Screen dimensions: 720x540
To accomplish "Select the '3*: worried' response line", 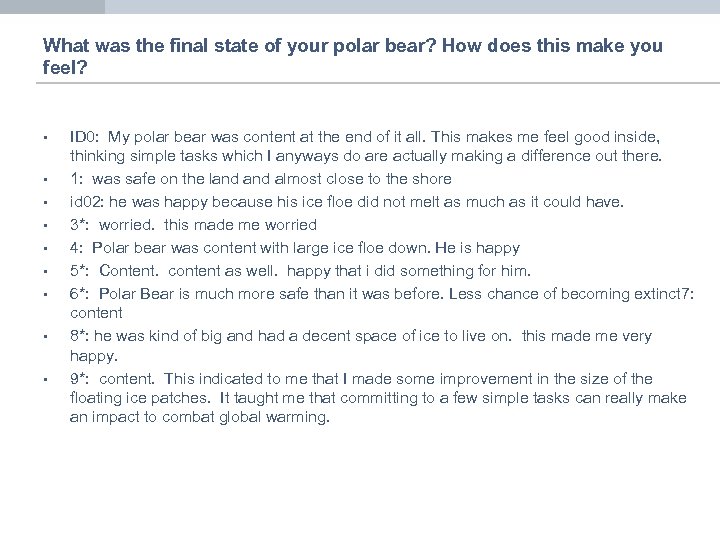I will click(x=193, y=225).
